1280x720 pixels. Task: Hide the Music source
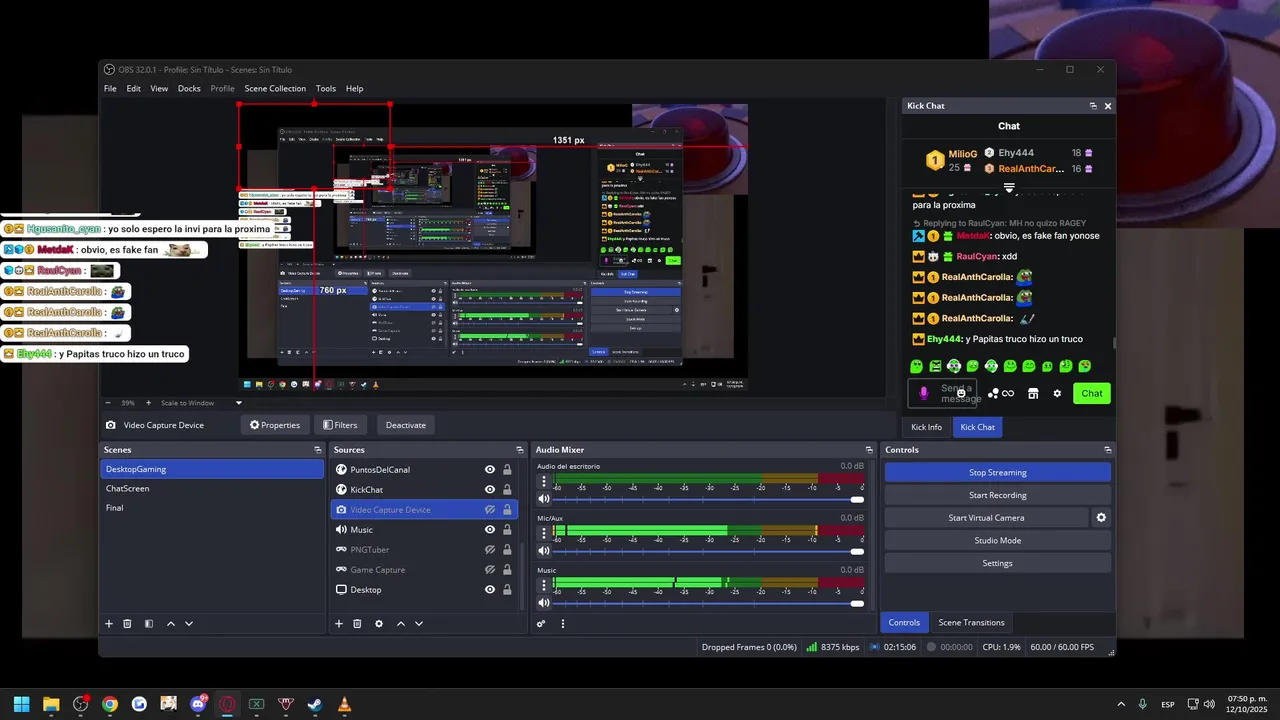coord(490,530)
